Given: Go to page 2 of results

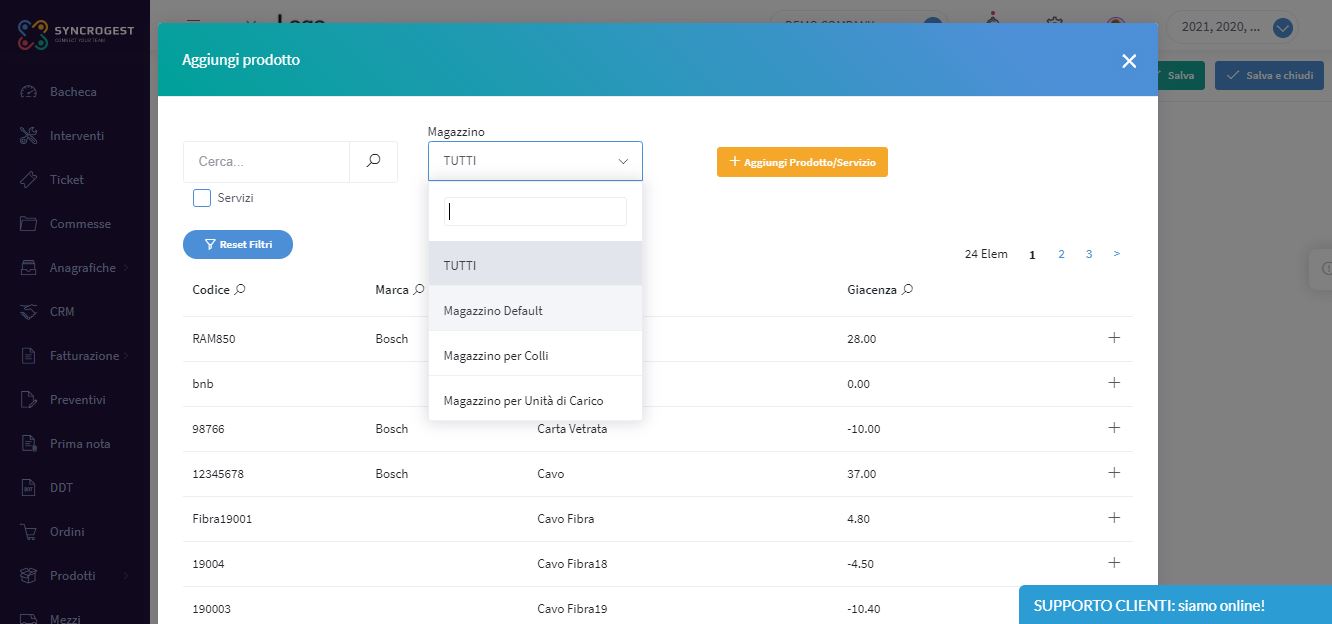Looking at the screenshot, I should [1061, 254].
